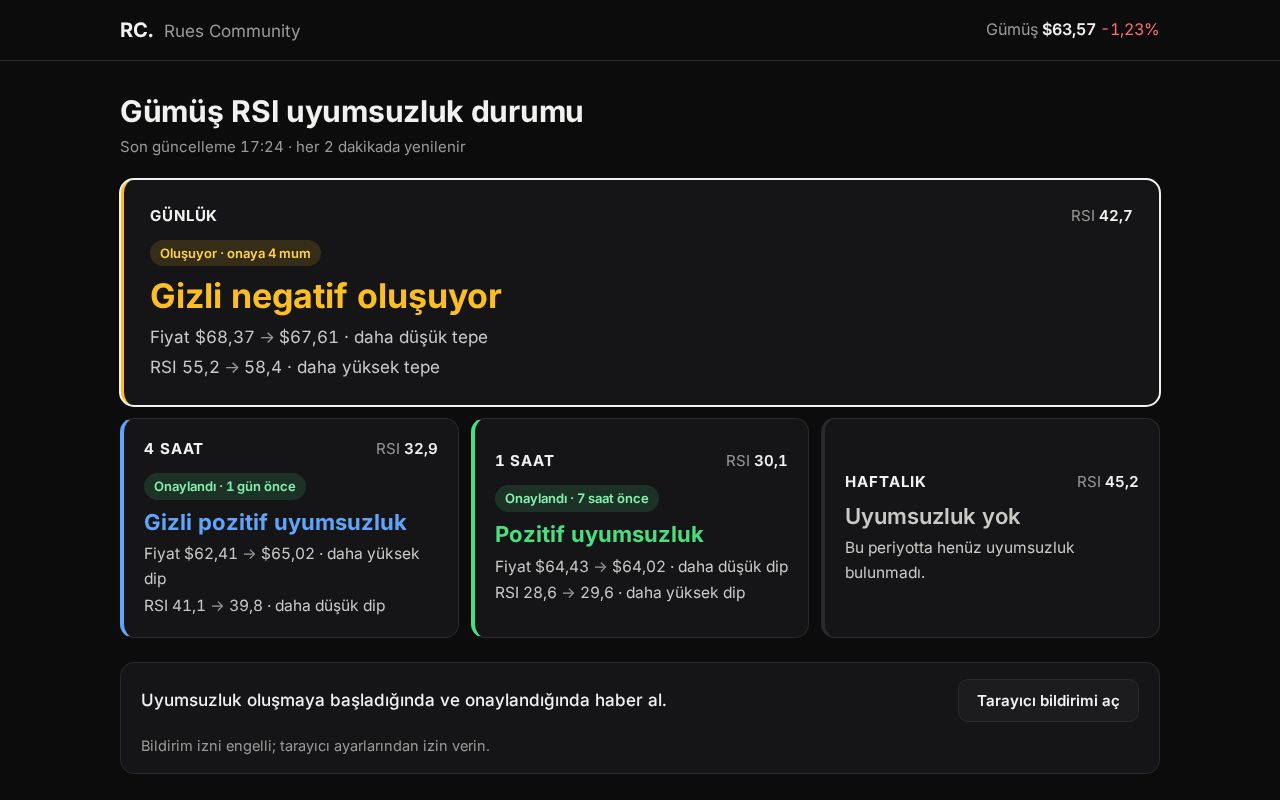Click the Fiyat $68,37 → $67,61 line
Screen dimensions: 1280x800
pyautogui.click(x=319, y=337)
